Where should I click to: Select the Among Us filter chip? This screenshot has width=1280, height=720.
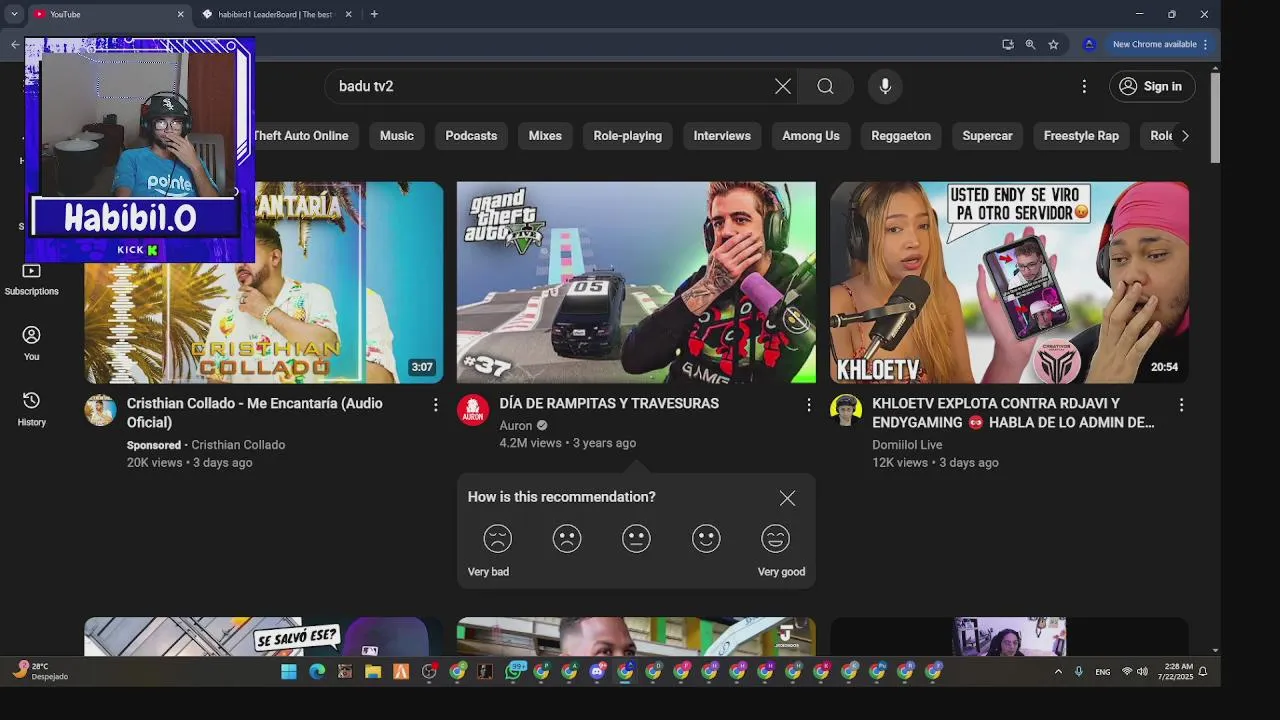[x=811, y=136]
